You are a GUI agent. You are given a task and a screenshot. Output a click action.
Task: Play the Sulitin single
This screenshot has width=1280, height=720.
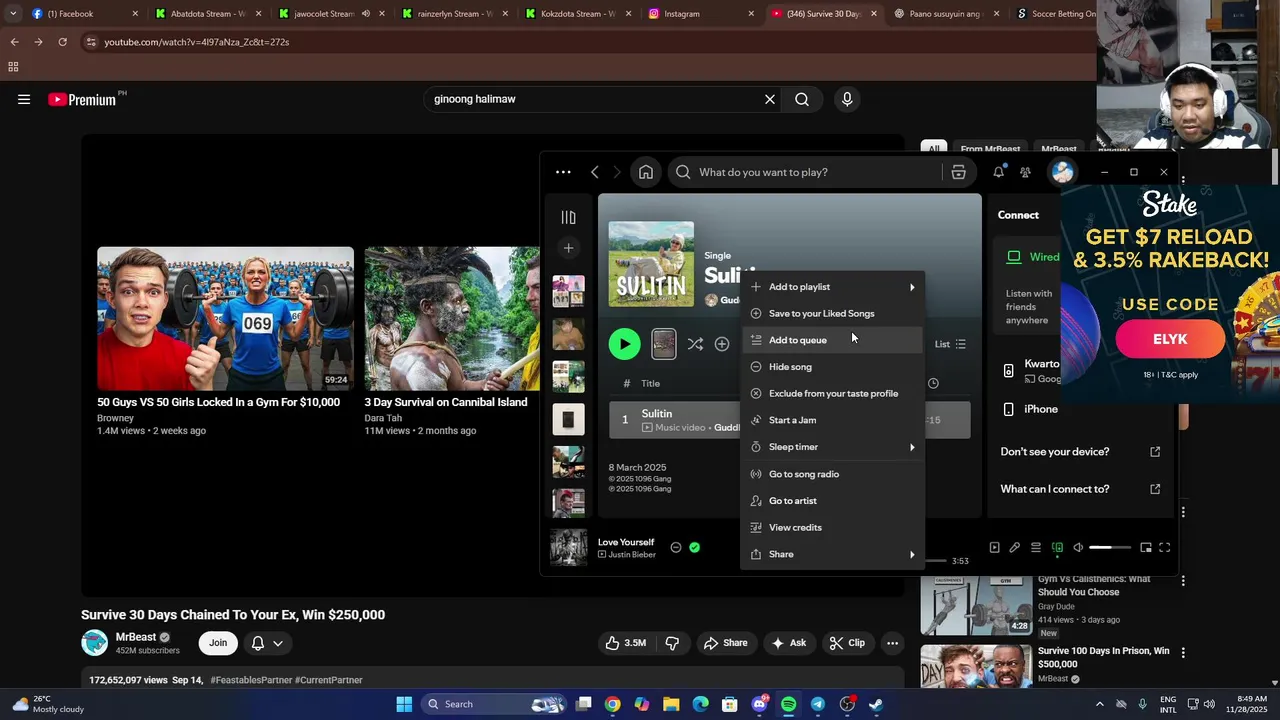(x=624, y=344)
